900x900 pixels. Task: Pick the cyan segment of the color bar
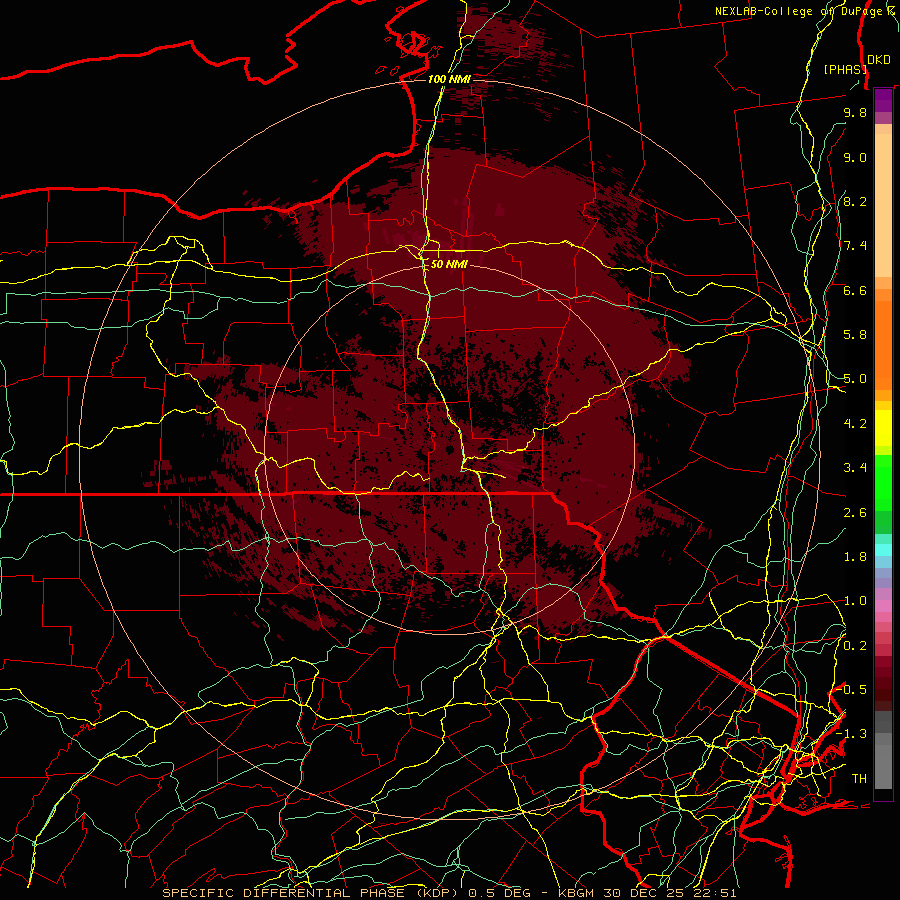click(x=883, y=549)
